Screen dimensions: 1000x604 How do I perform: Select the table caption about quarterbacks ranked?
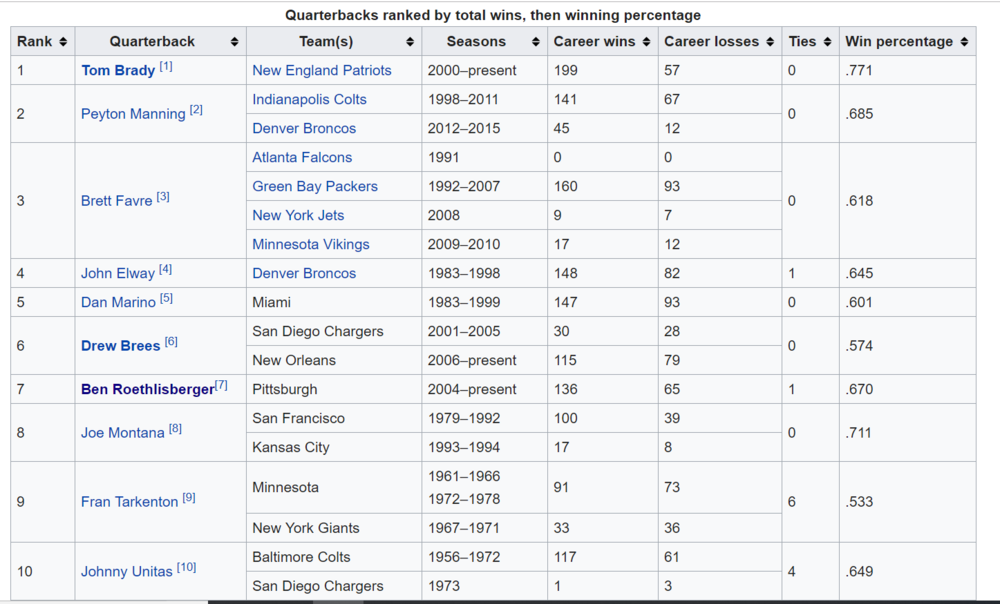tap(493, 15)
